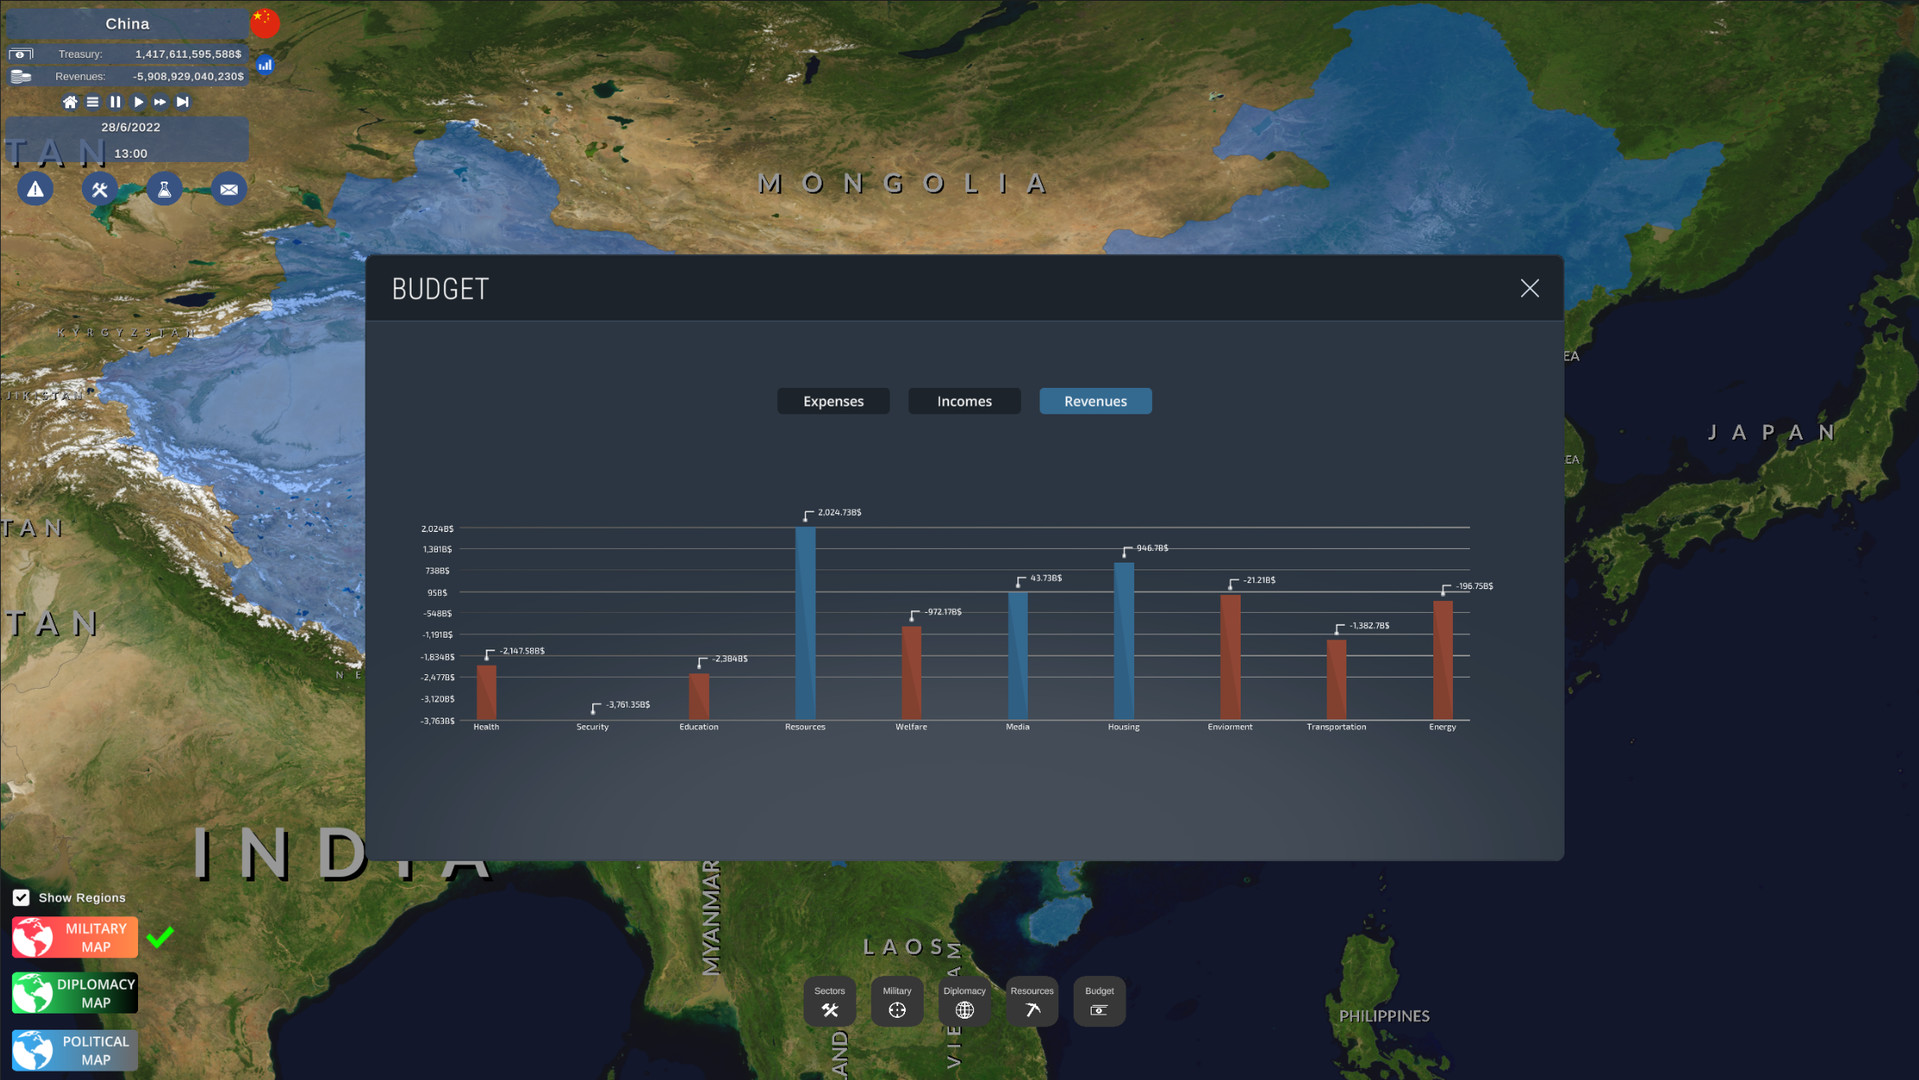Open the Sectors panel button
The height and width of the screenshot is (1080, 1919).
[x=829, y=1002]
